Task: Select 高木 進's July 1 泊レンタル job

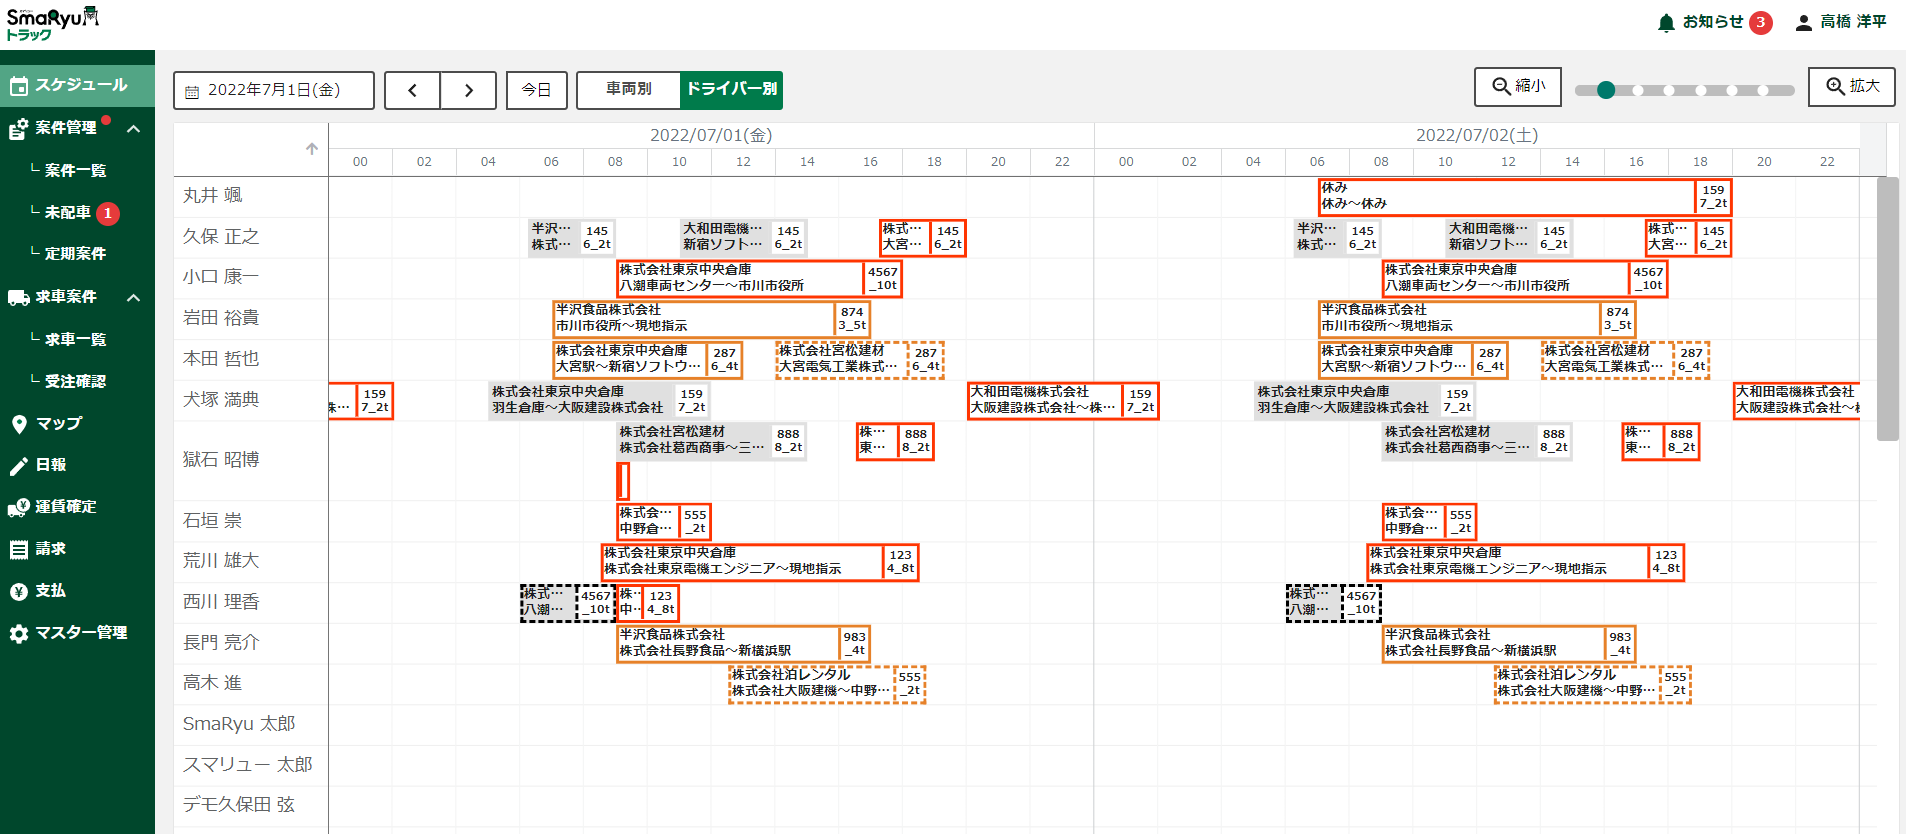Action: (827, 684)
